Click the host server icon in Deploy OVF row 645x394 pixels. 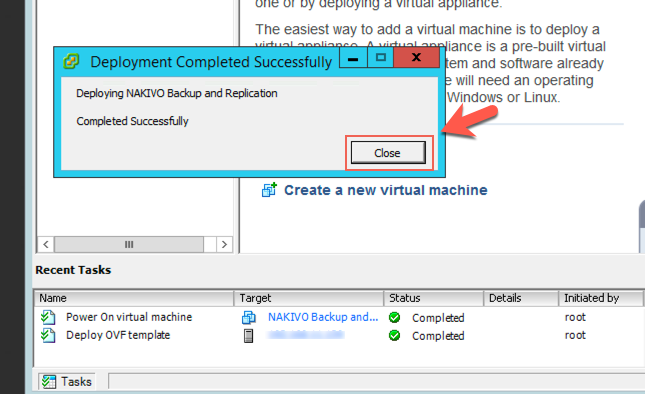click(248, 336)
